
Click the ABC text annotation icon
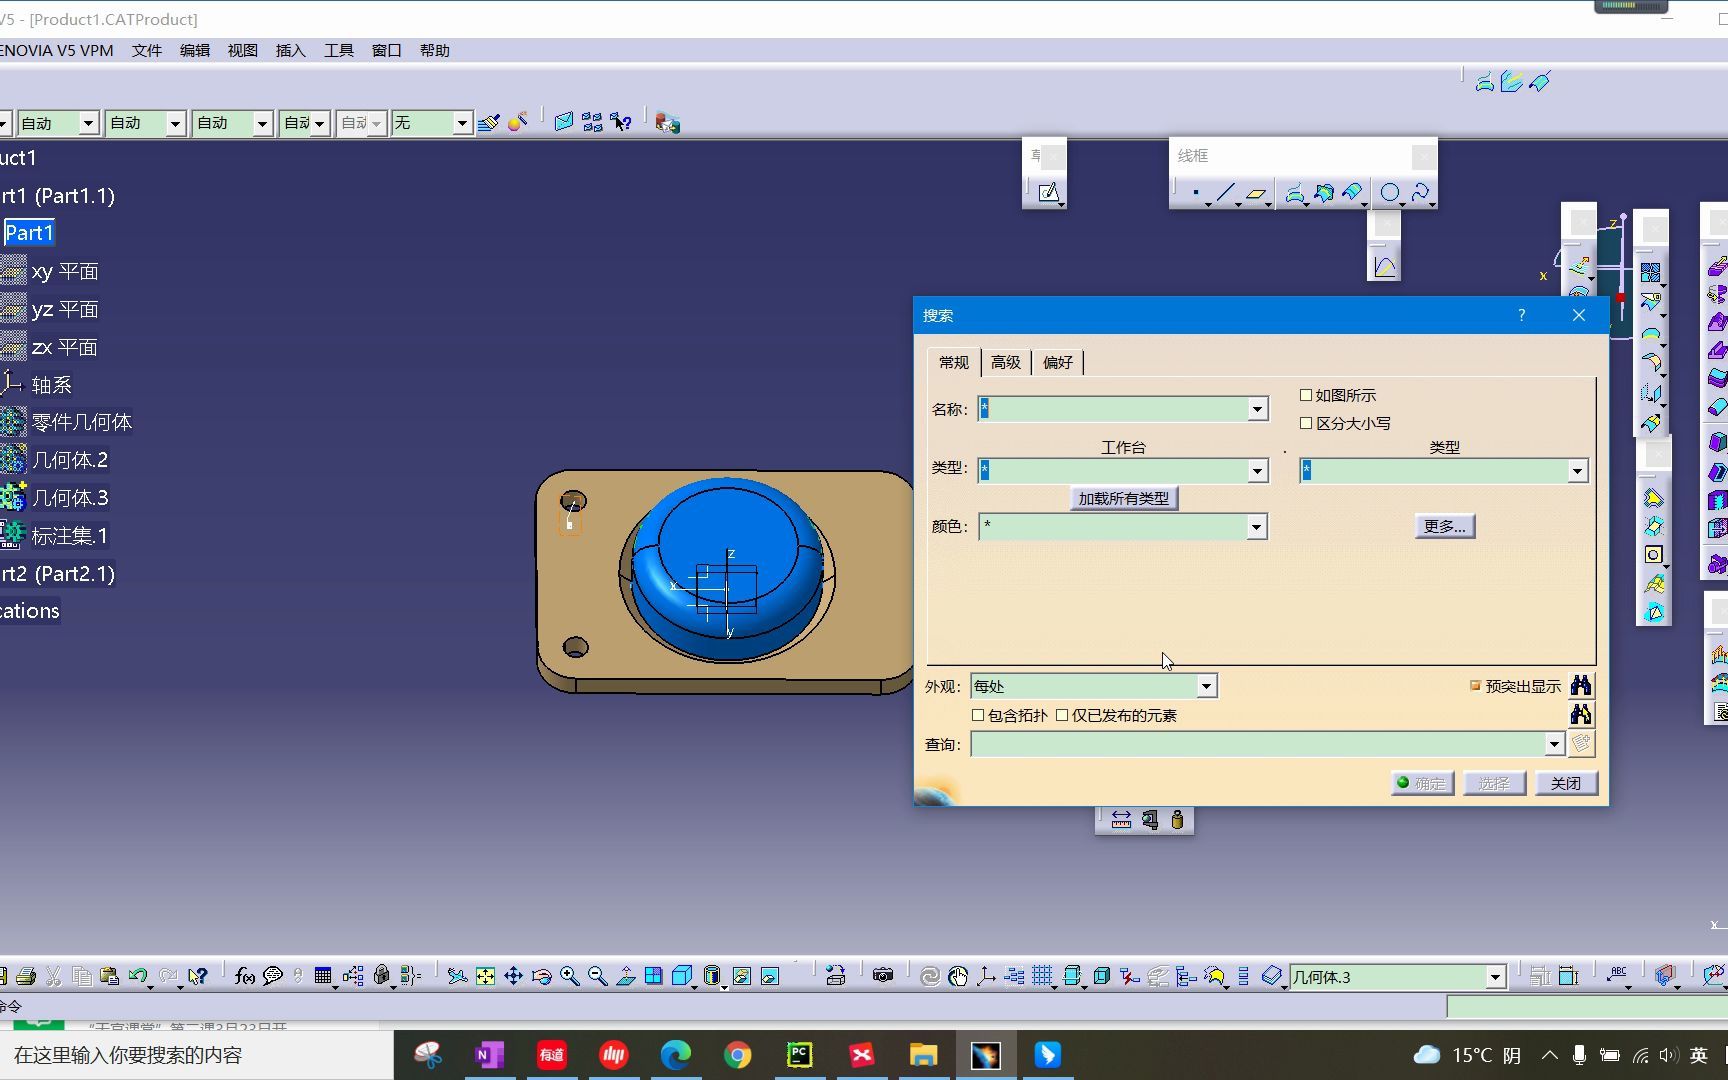(x=1617, y=975)
